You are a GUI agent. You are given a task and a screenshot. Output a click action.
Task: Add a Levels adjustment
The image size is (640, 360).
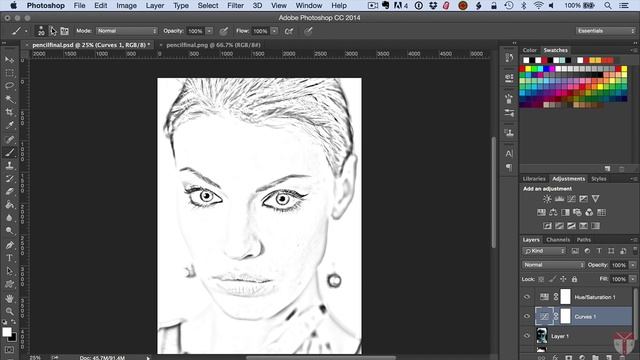(x=559, y=199)
